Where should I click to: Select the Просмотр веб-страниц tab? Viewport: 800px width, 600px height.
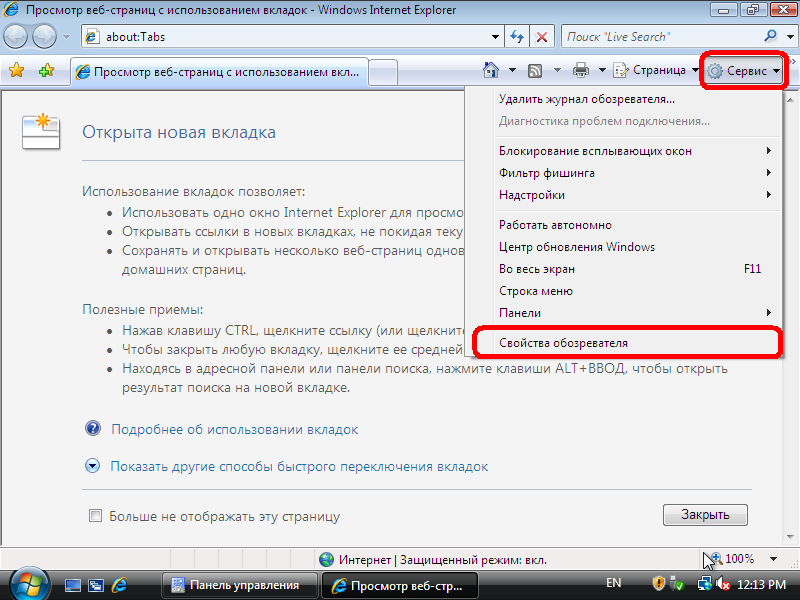pos(219,72)
